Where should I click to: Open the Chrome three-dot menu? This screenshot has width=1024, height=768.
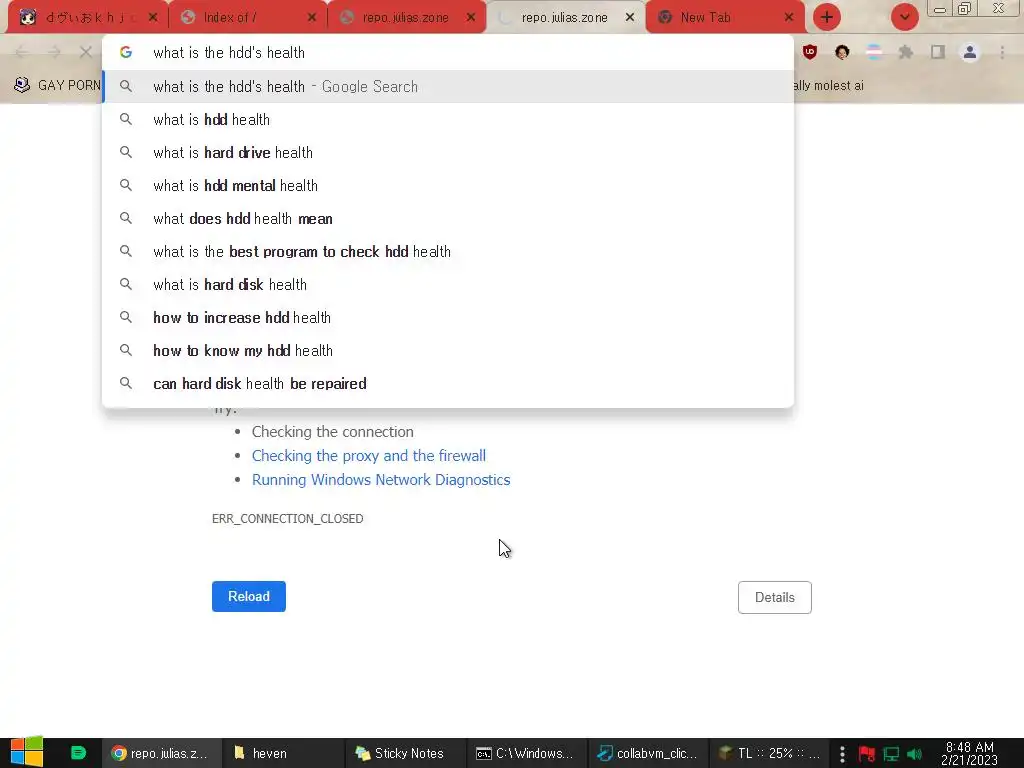1002,52
